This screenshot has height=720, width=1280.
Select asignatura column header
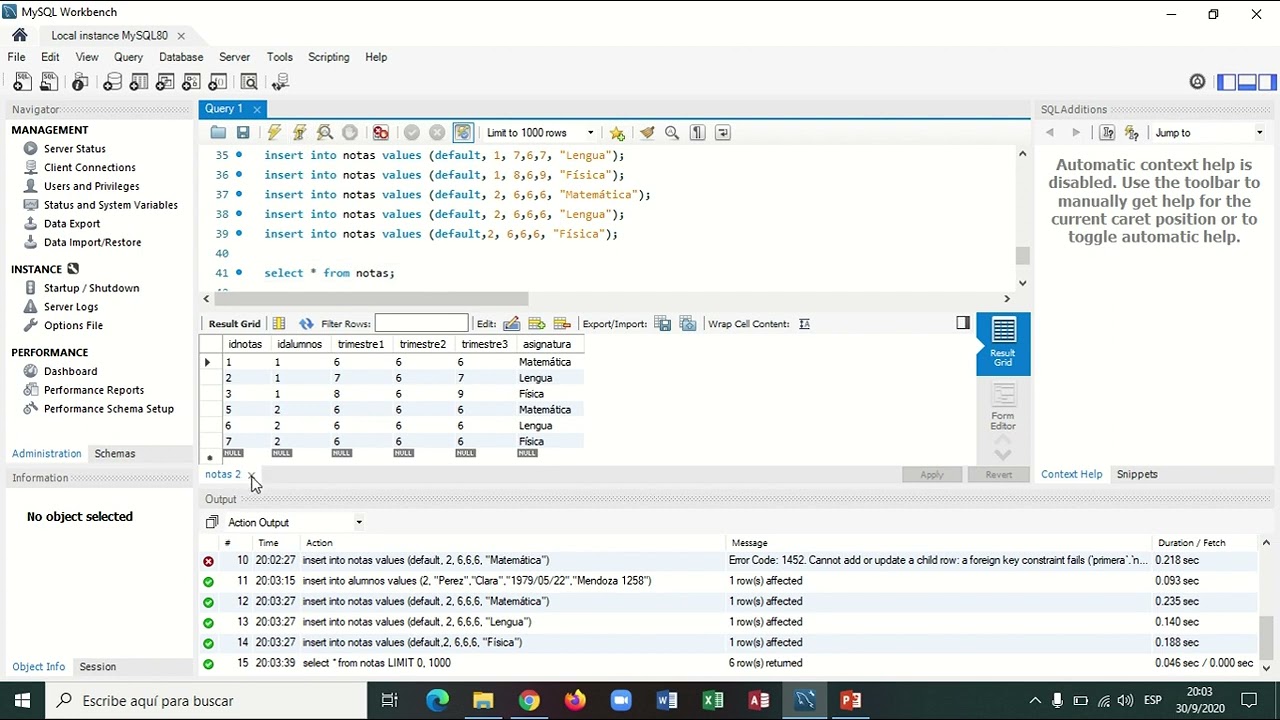pos(547,344)
